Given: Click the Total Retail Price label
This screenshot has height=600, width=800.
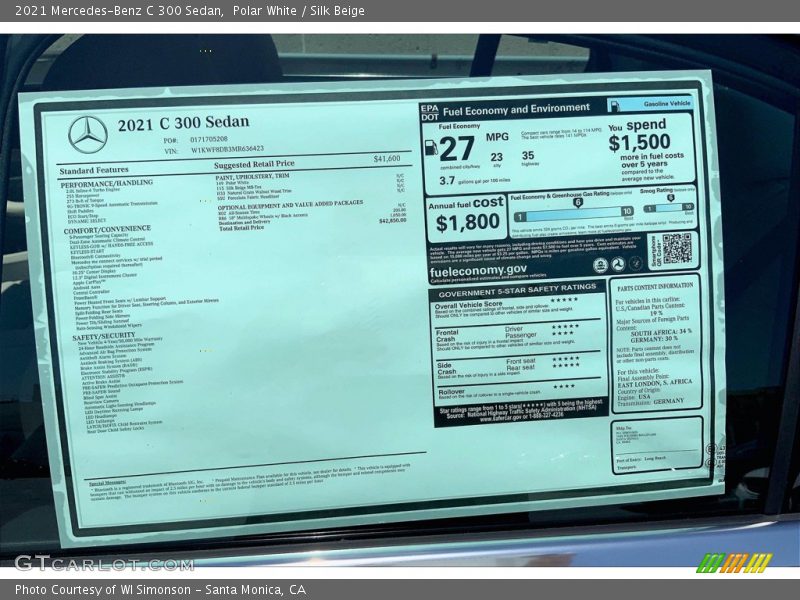Looking at the screenshot, I should [241, 228].
